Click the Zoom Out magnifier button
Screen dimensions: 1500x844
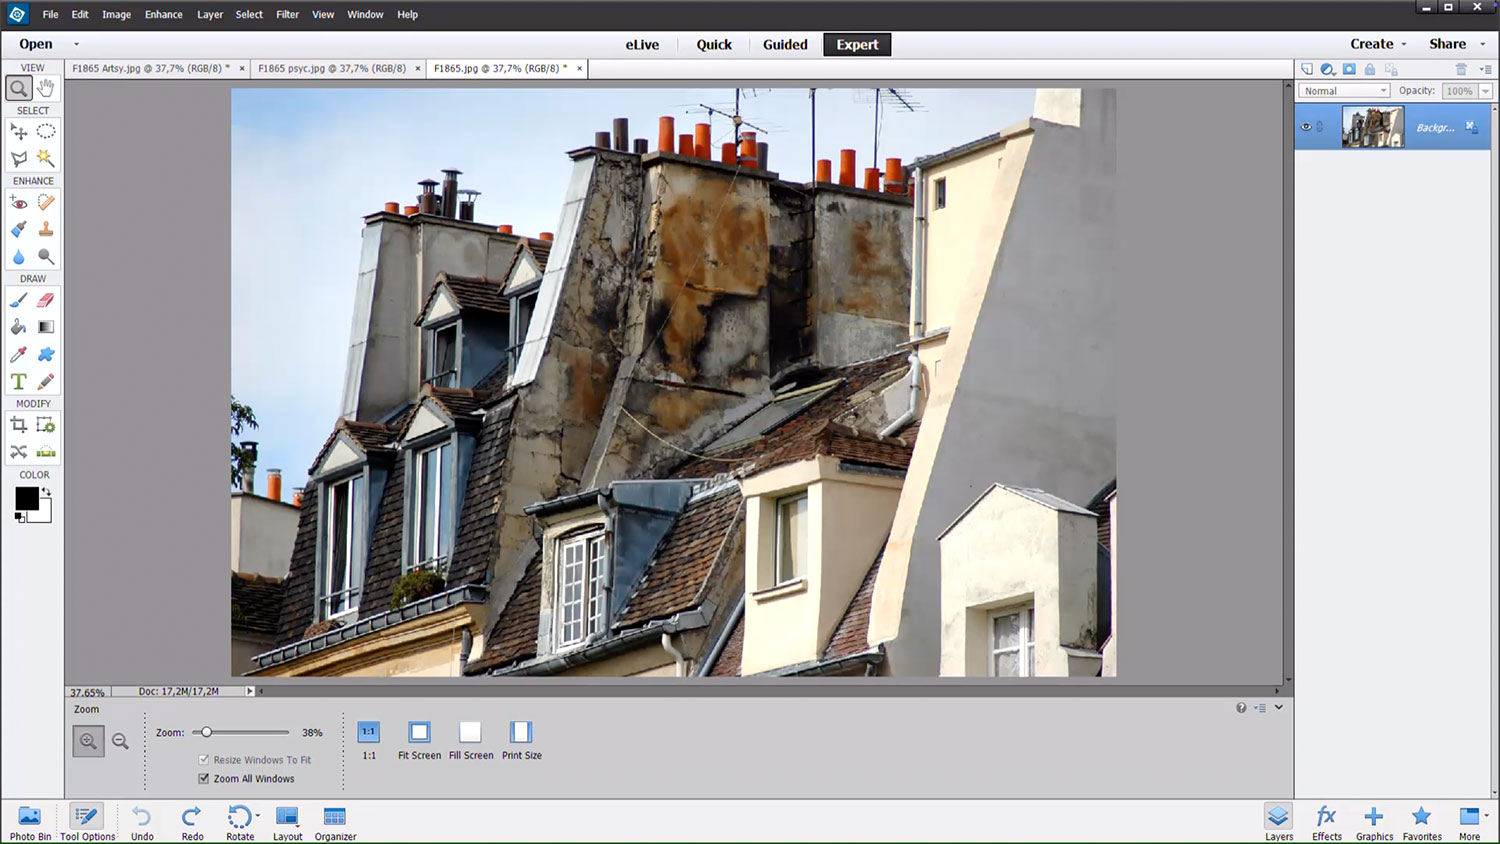click(x=120, y=741)
